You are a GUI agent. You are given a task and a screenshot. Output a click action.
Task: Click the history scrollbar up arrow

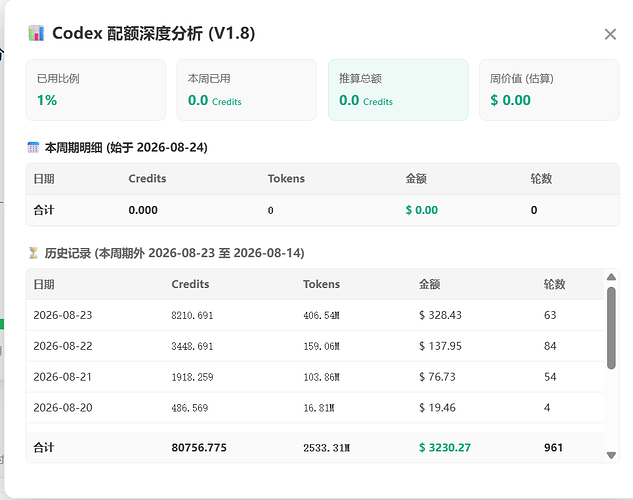click(x=611, y=277)
